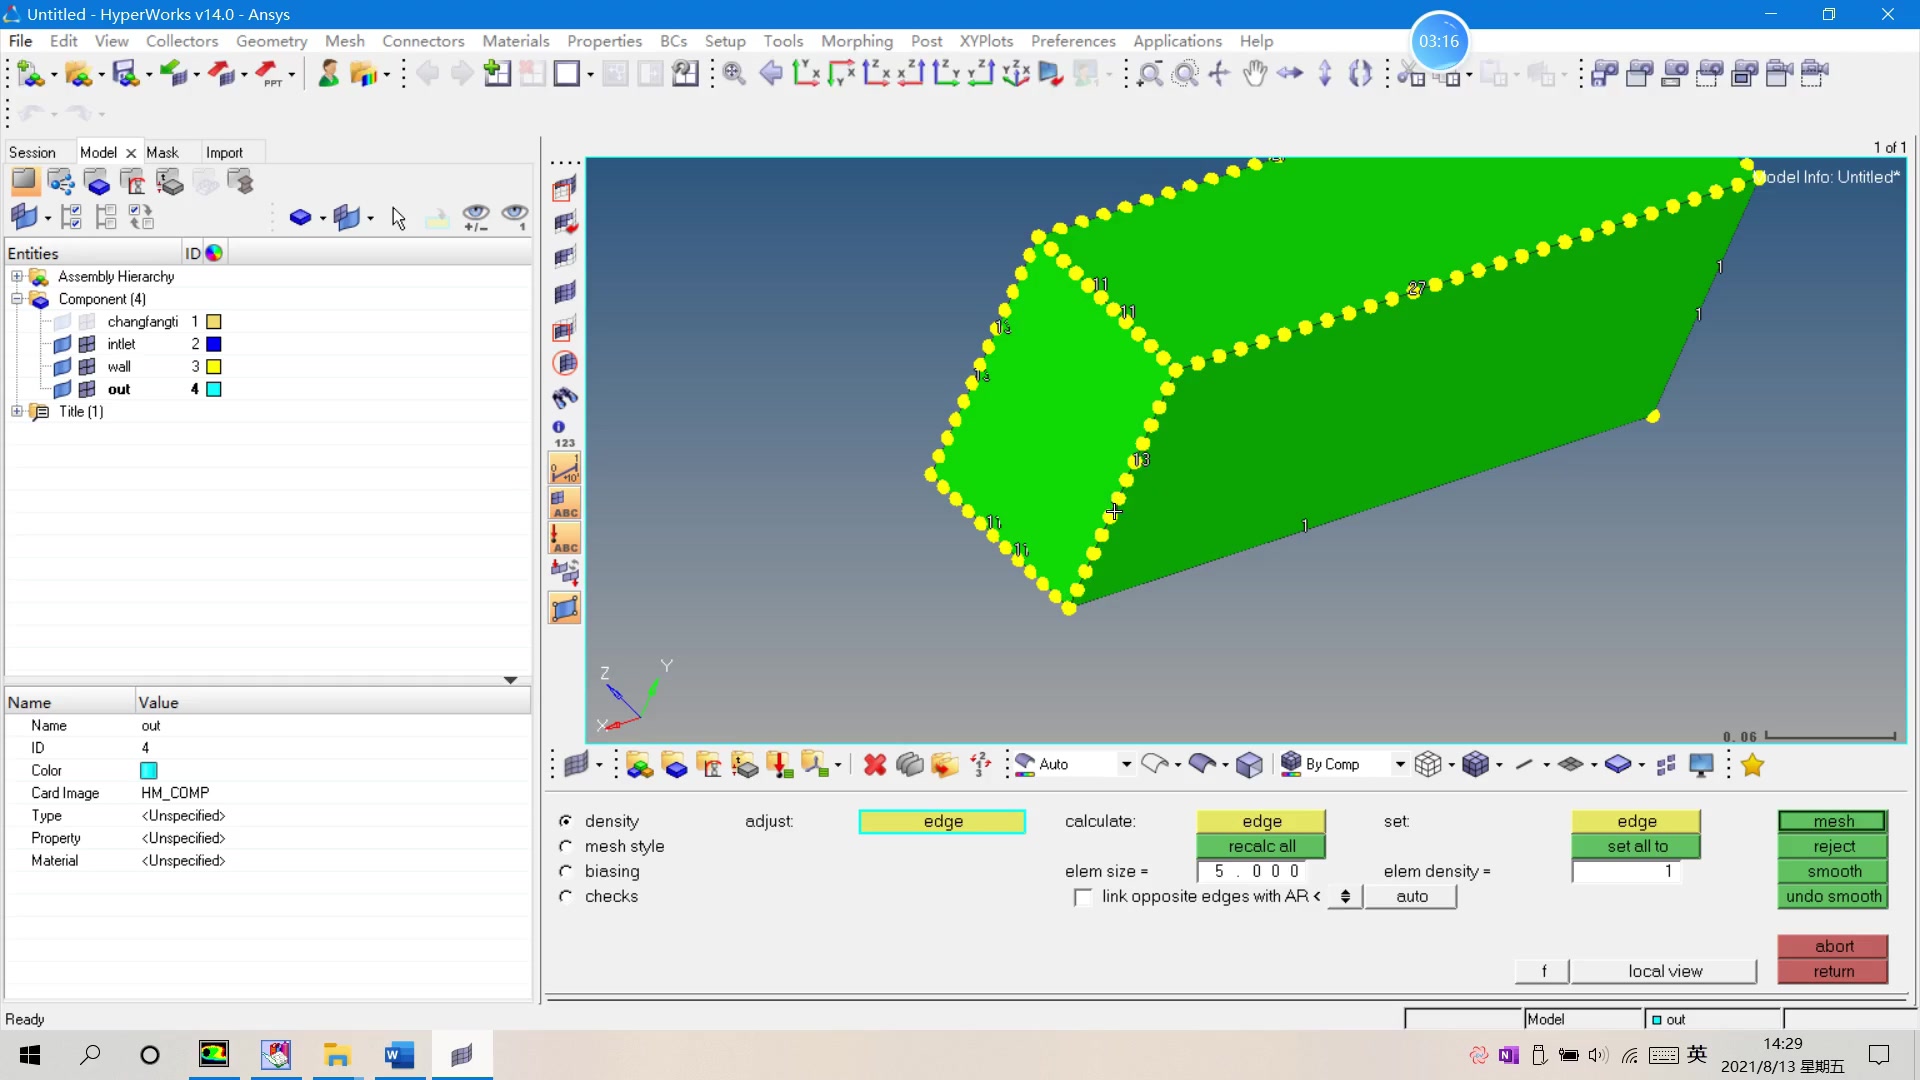The image size is (1920, 1080).
Task: Open the Geometry menu
Action: [271, 41]
